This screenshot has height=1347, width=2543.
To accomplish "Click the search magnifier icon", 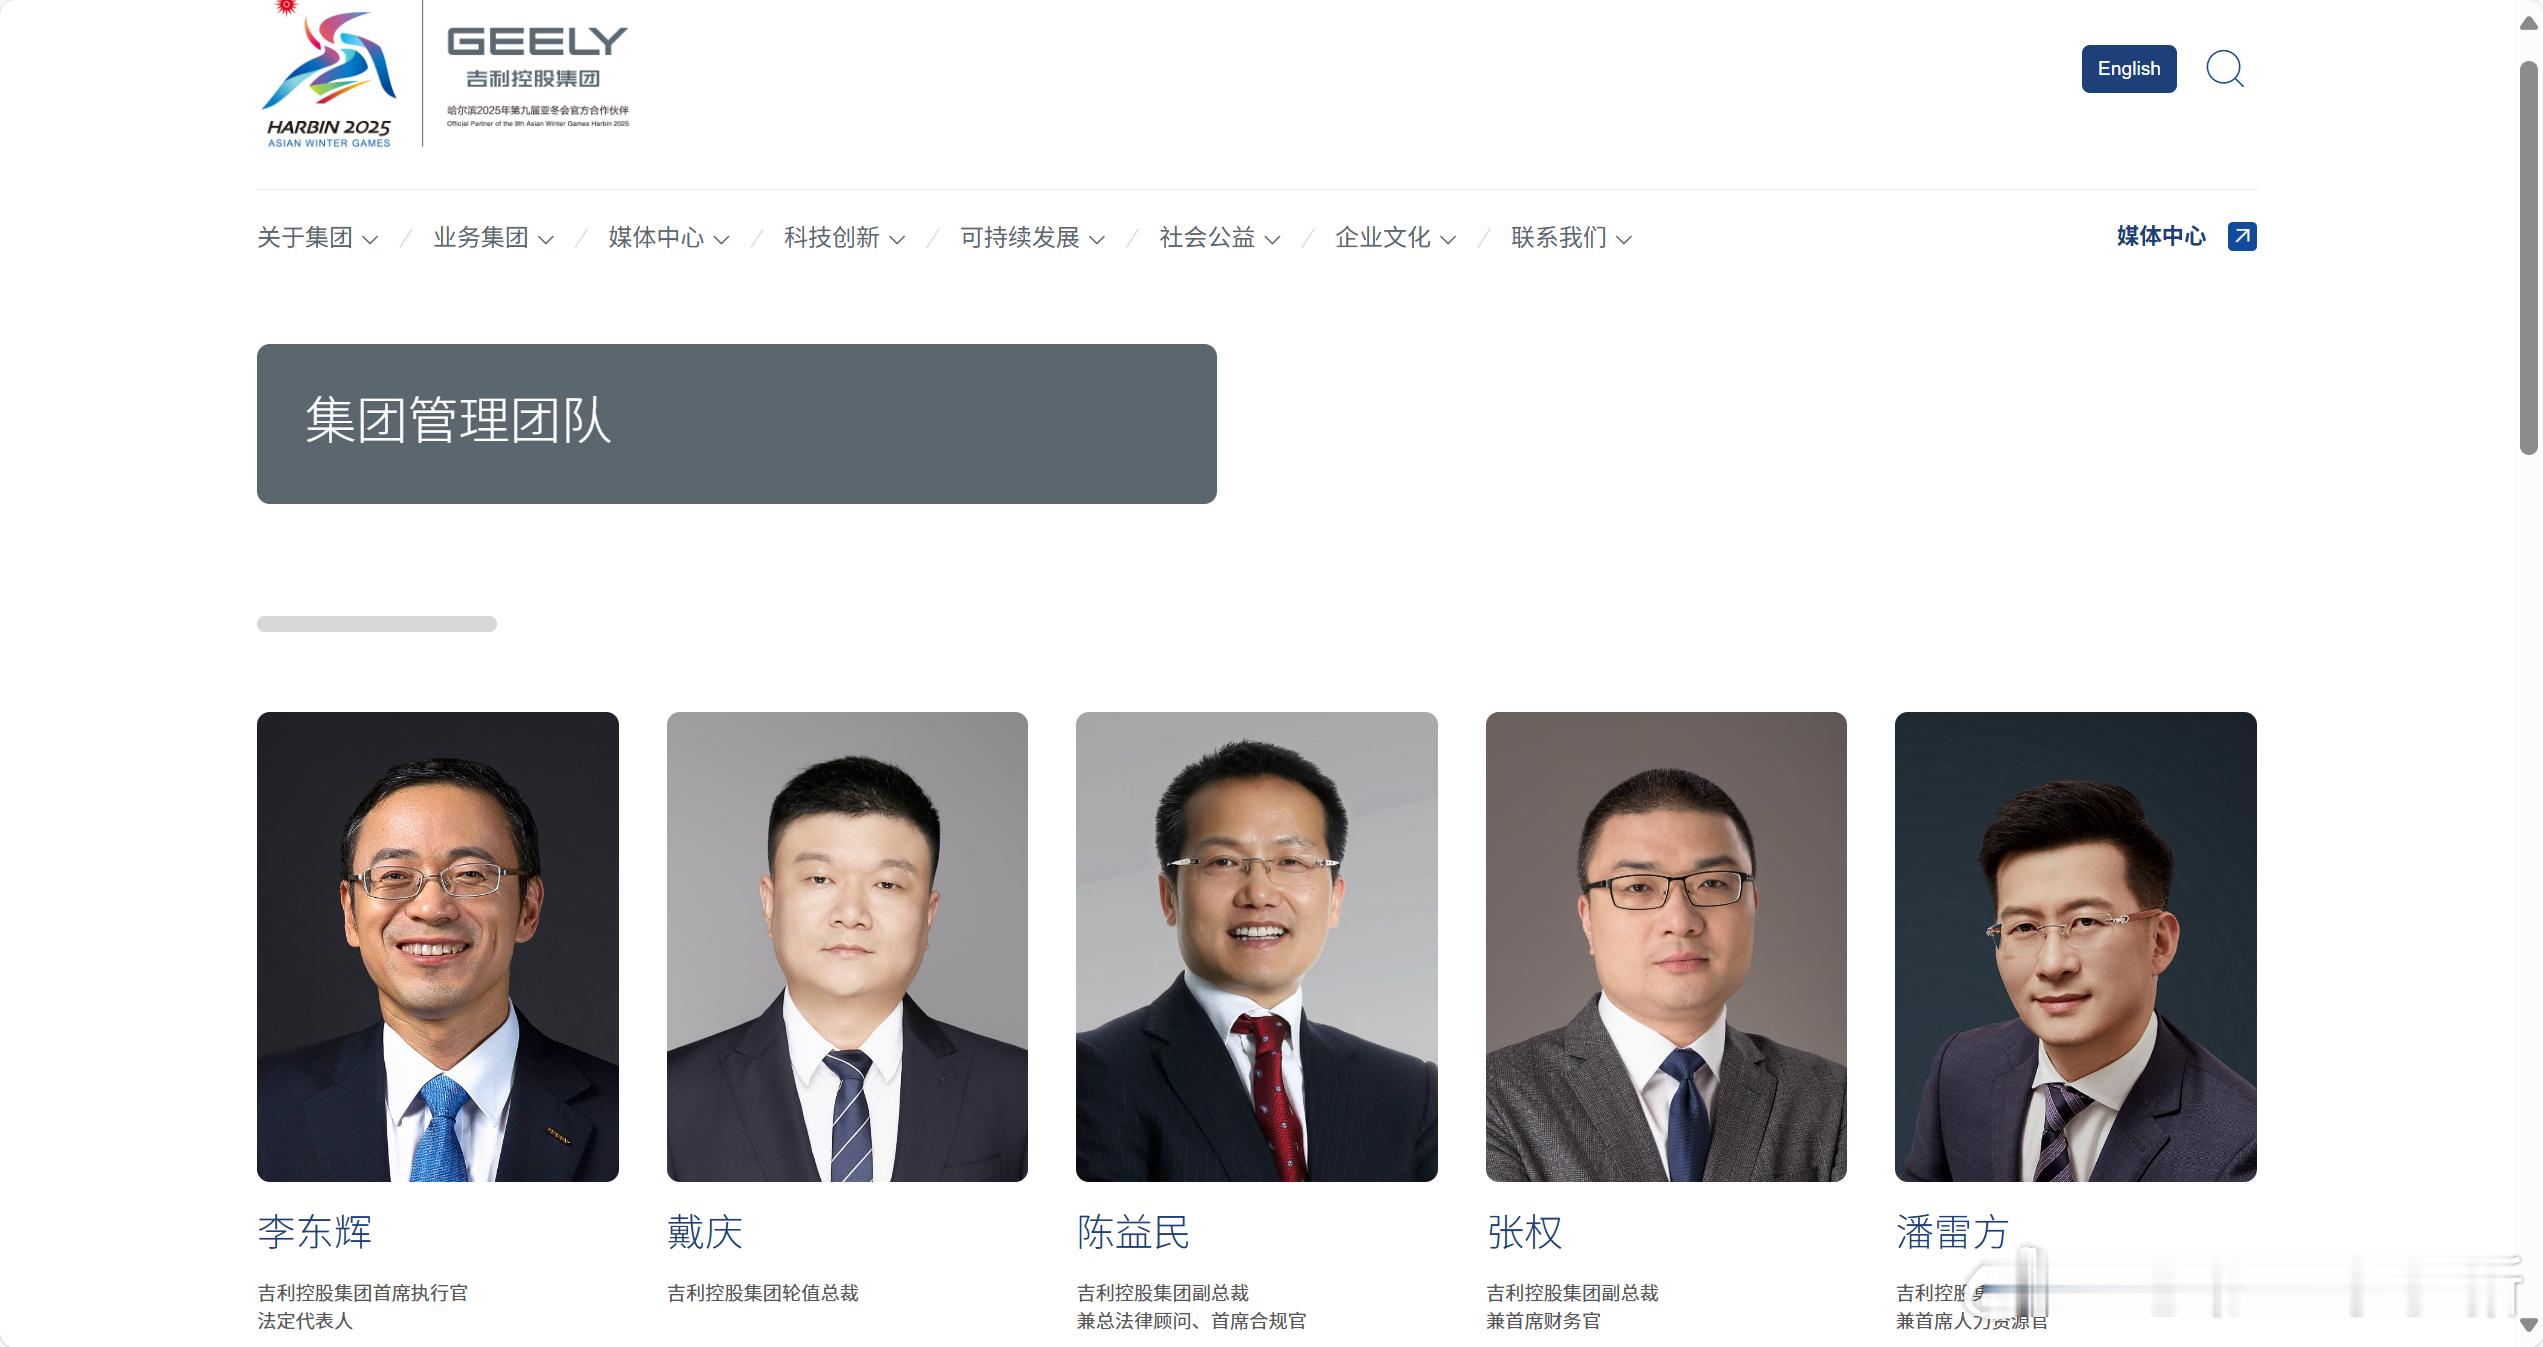I will (x=2225, y=69).
